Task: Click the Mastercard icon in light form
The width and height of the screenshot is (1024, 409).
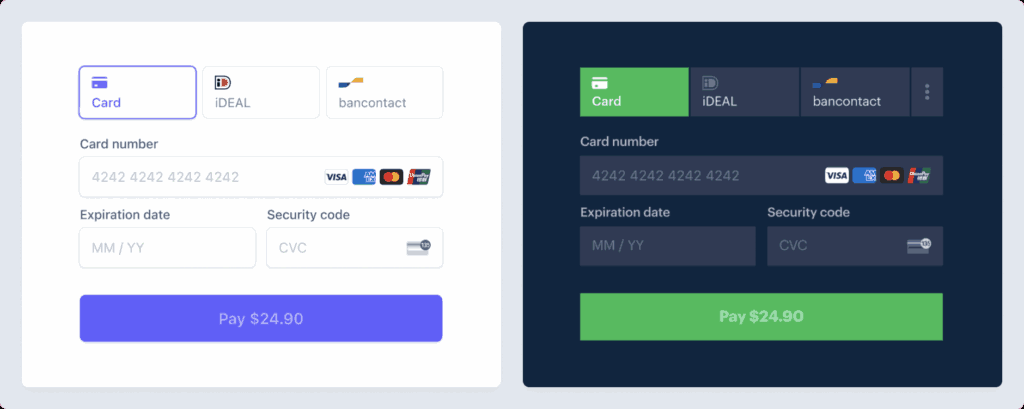Action: [391, 177]
